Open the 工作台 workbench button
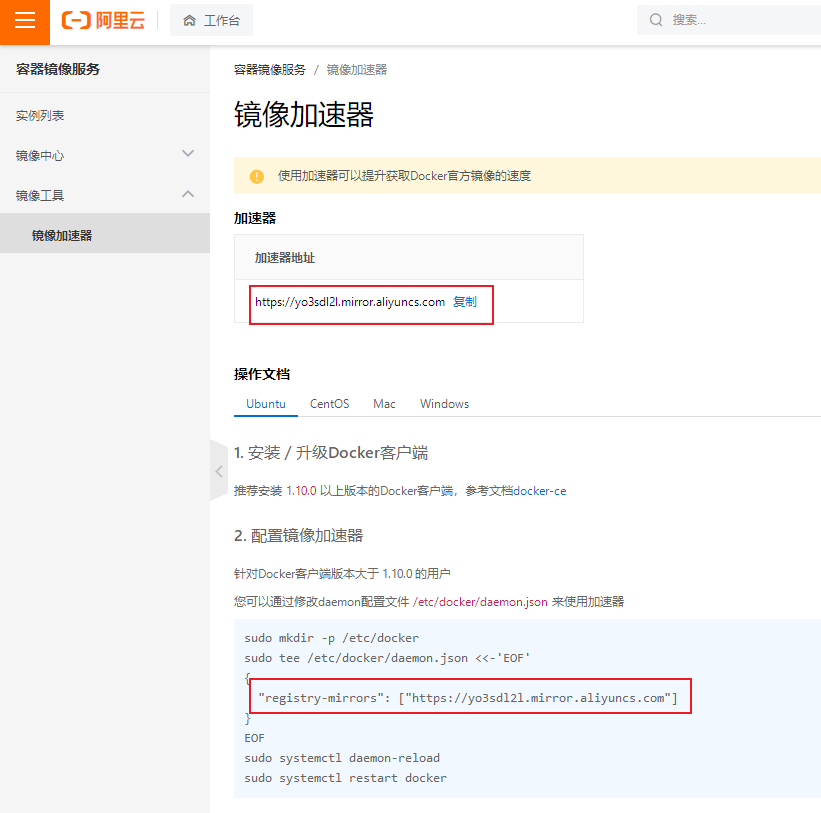Screen dimensions: 821x813 [211, 20]
